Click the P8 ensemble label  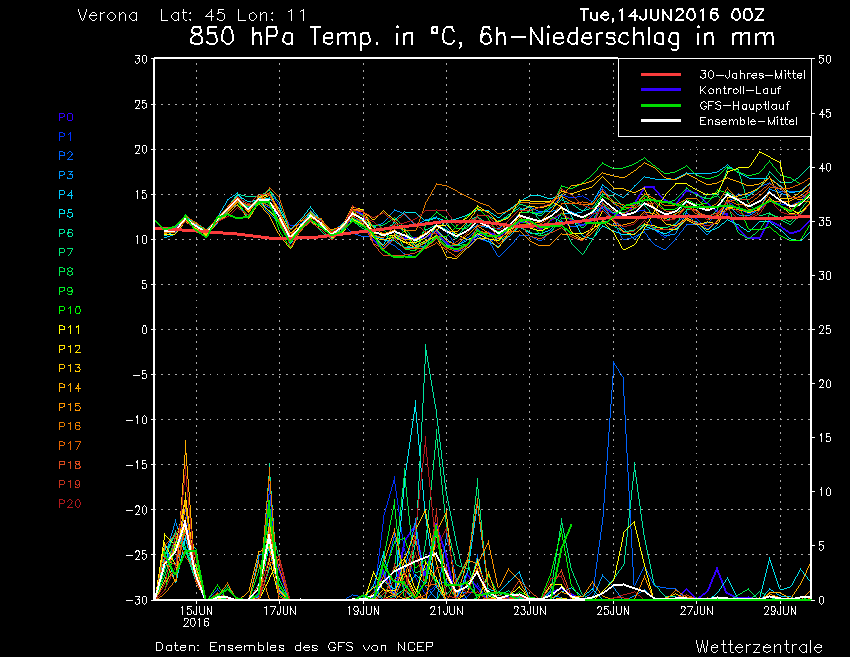coord(66,272)
